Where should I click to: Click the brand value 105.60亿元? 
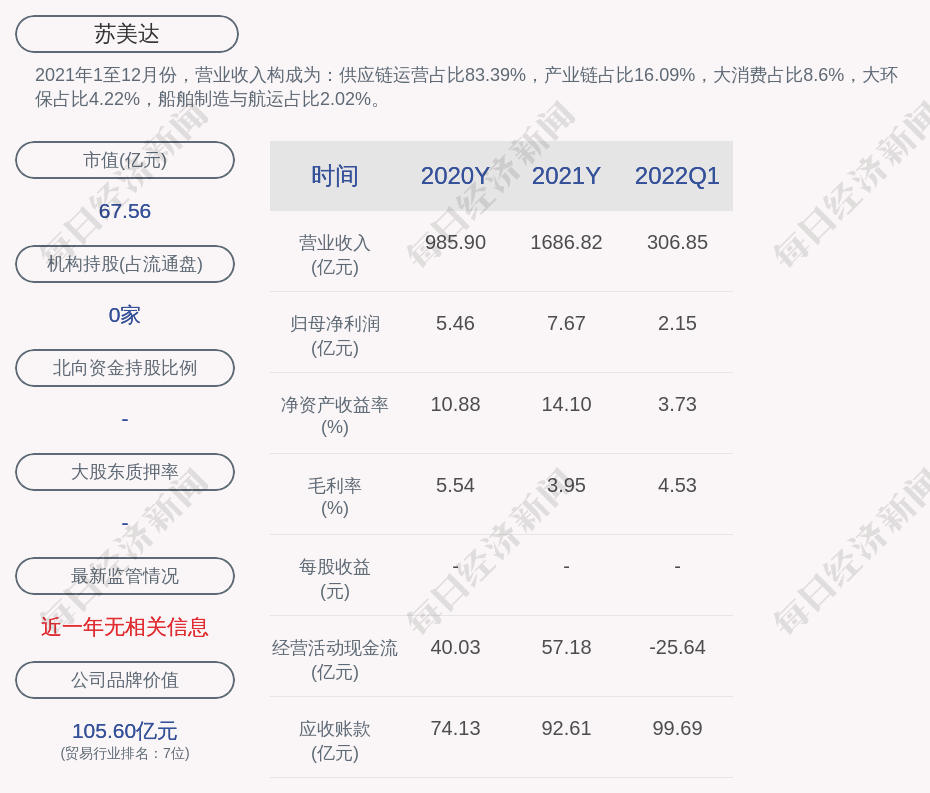(125, 731)
